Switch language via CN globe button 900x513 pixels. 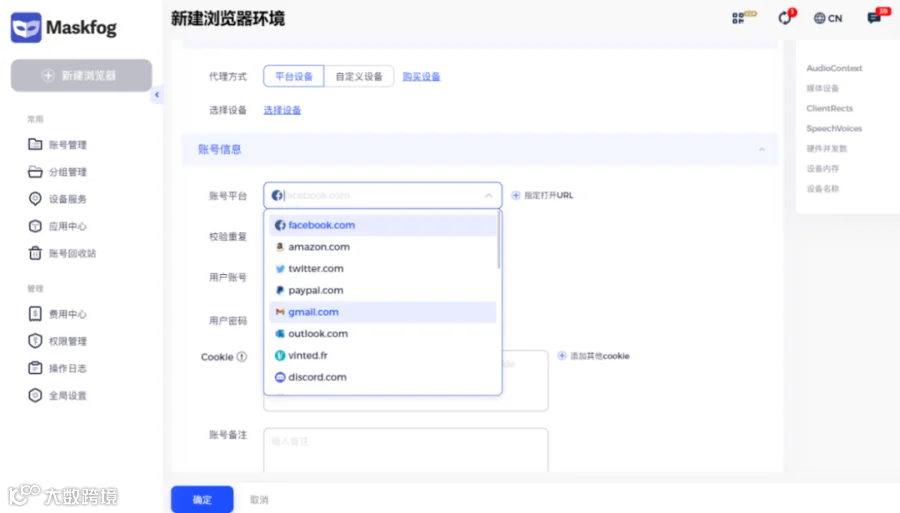(x=828, y=18)
